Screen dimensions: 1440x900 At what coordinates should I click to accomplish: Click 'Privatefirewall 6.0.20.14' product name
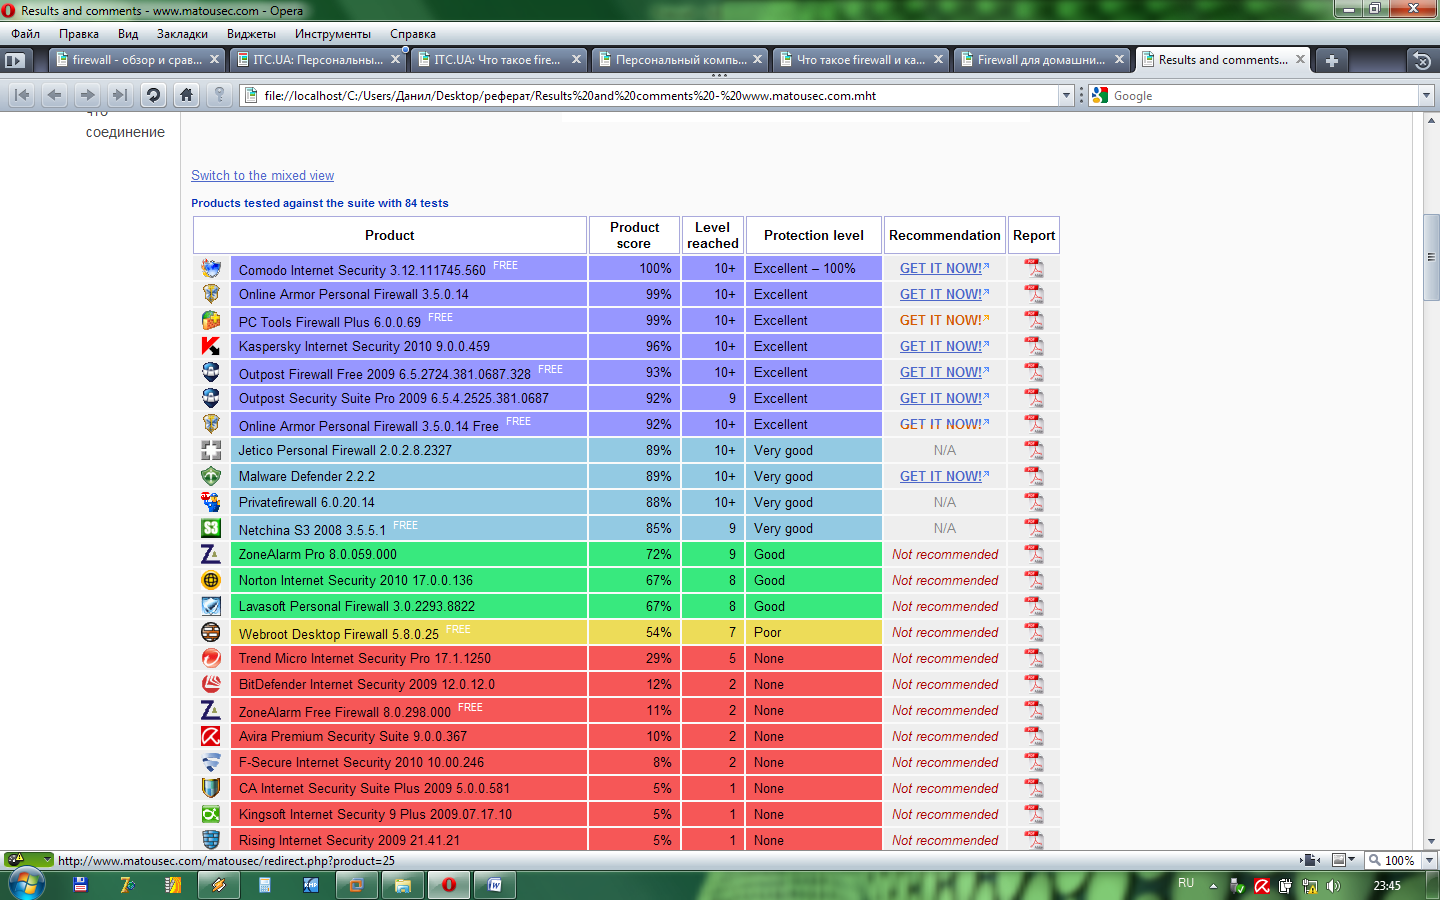pyautogui.click(x=307, y=502)
